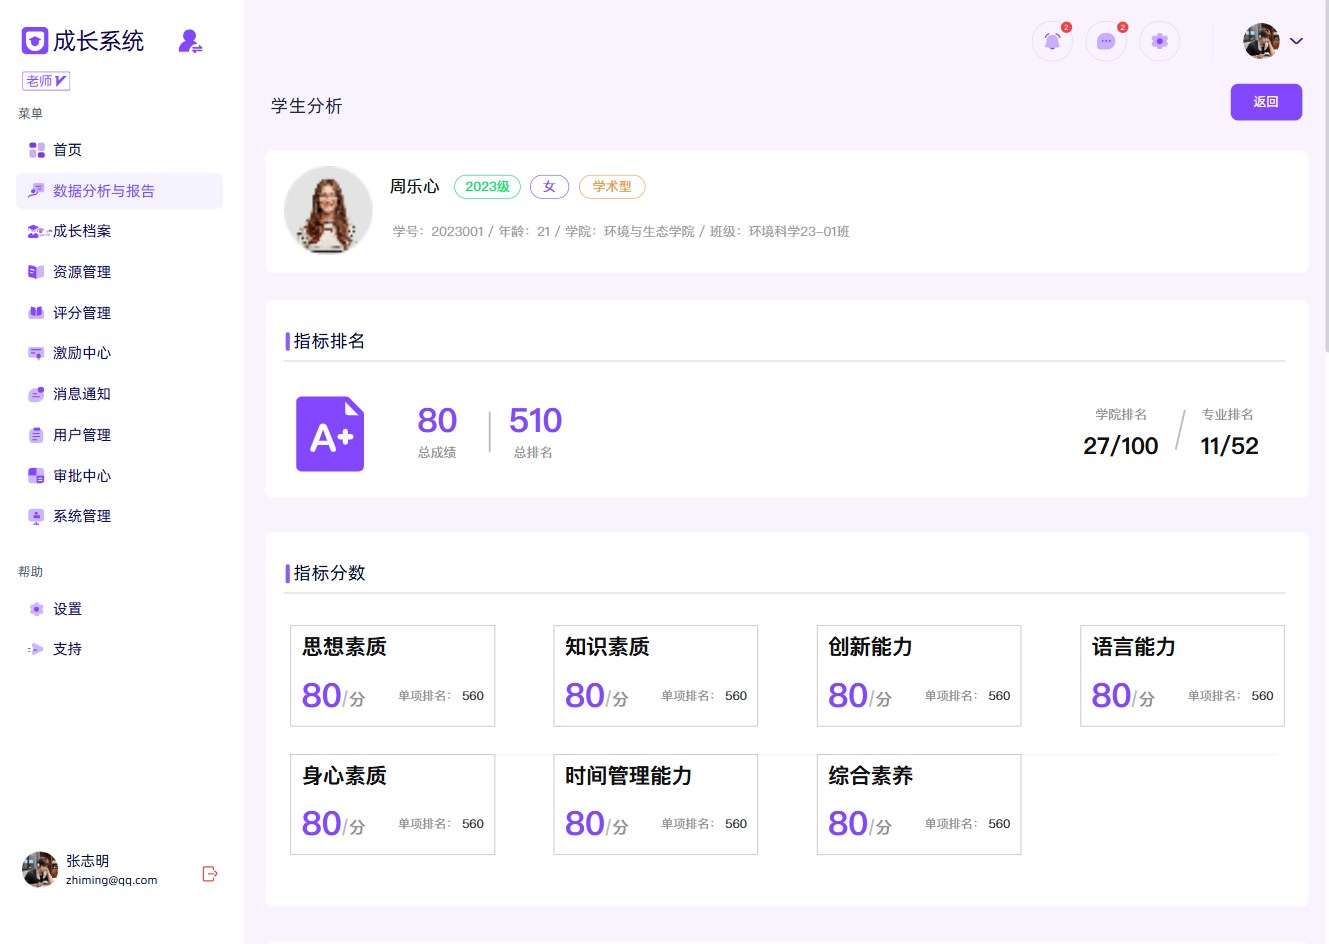Viewport: 1329px width, 944px height.
Task: Click the 2023级 grade tag
Action: pyautogui.click(x=487, y=187)
